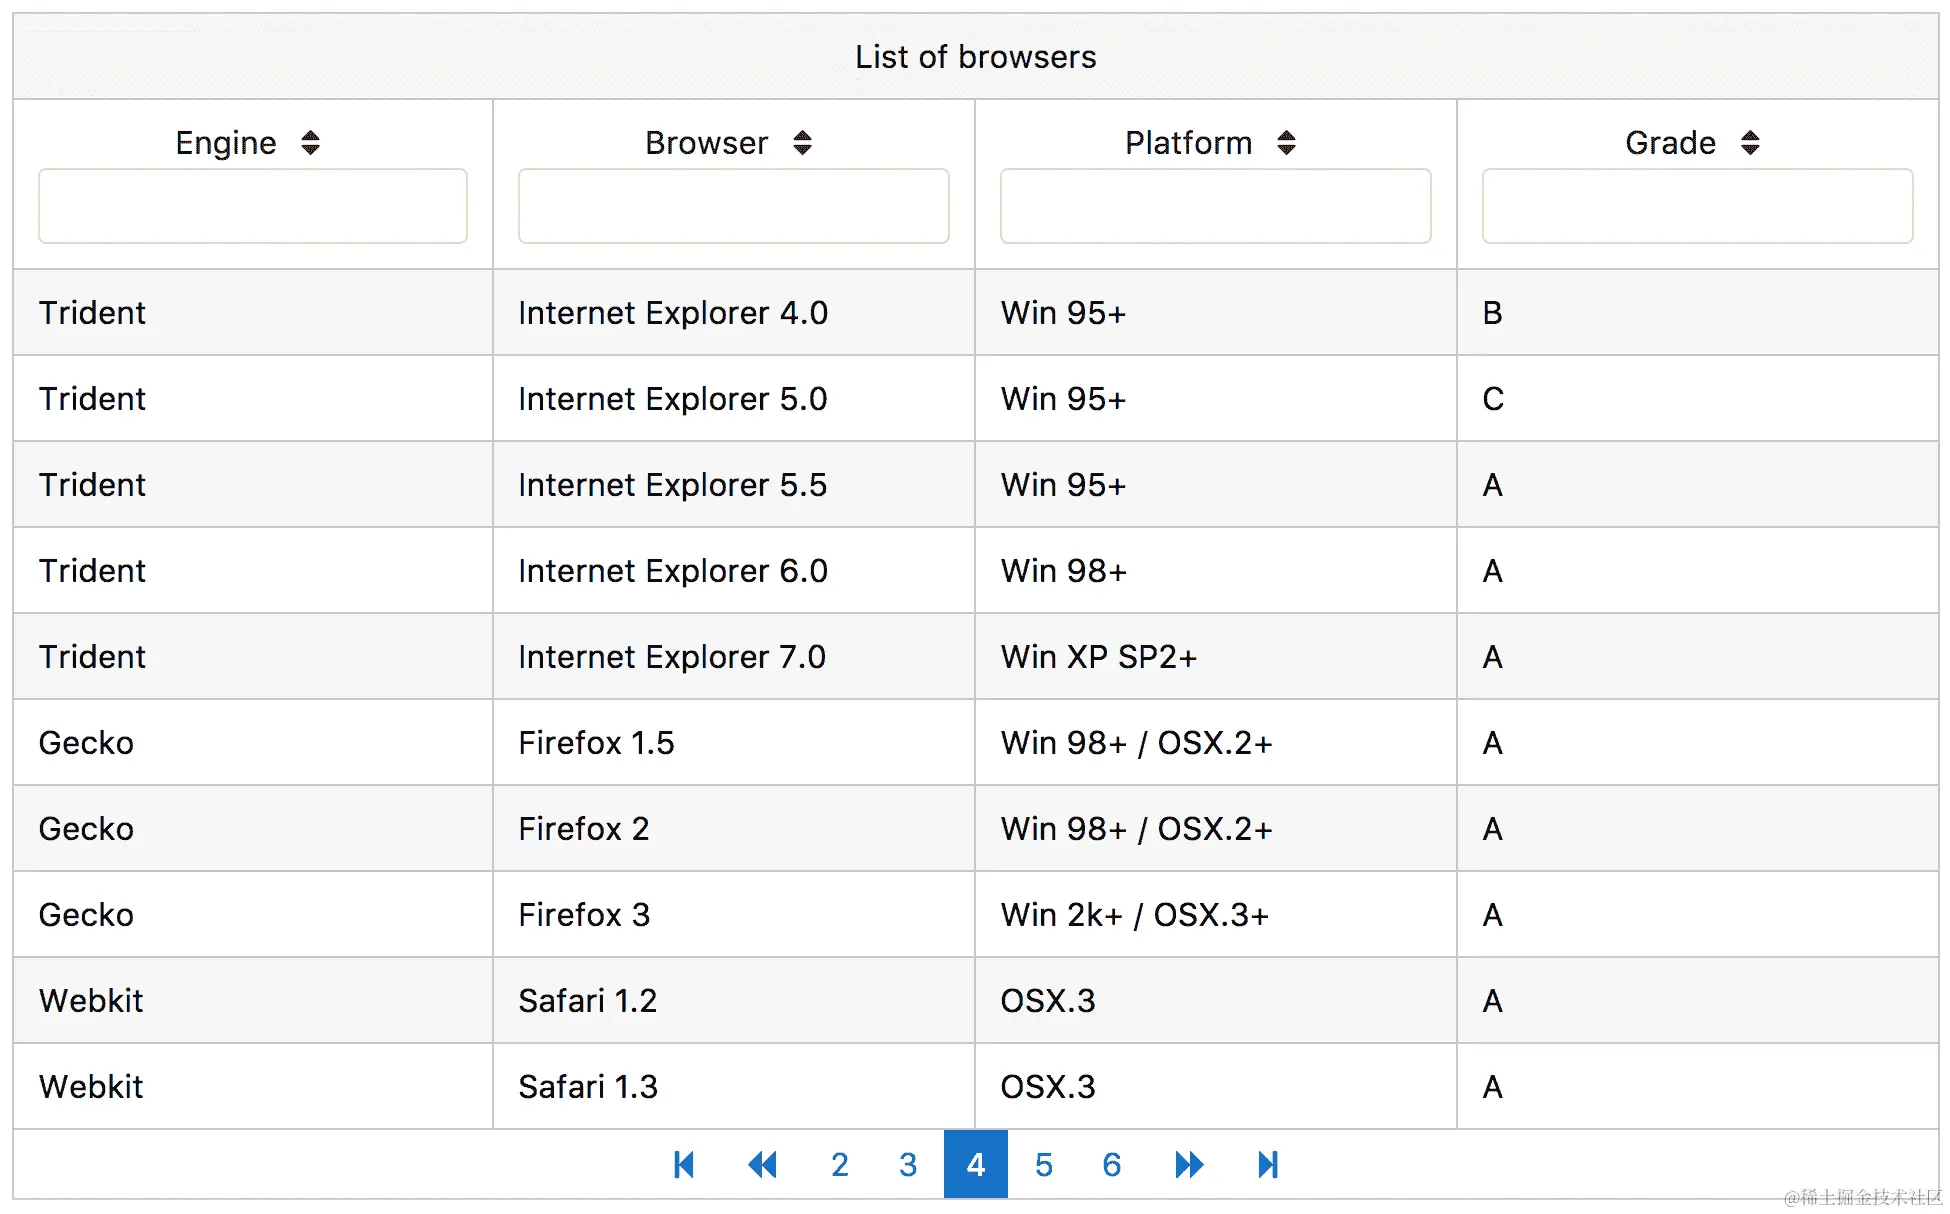Image resolution: width=1950 pixels, height=1214 pixels.
Task: Focus the Platform filter field
Action: 1215,206
